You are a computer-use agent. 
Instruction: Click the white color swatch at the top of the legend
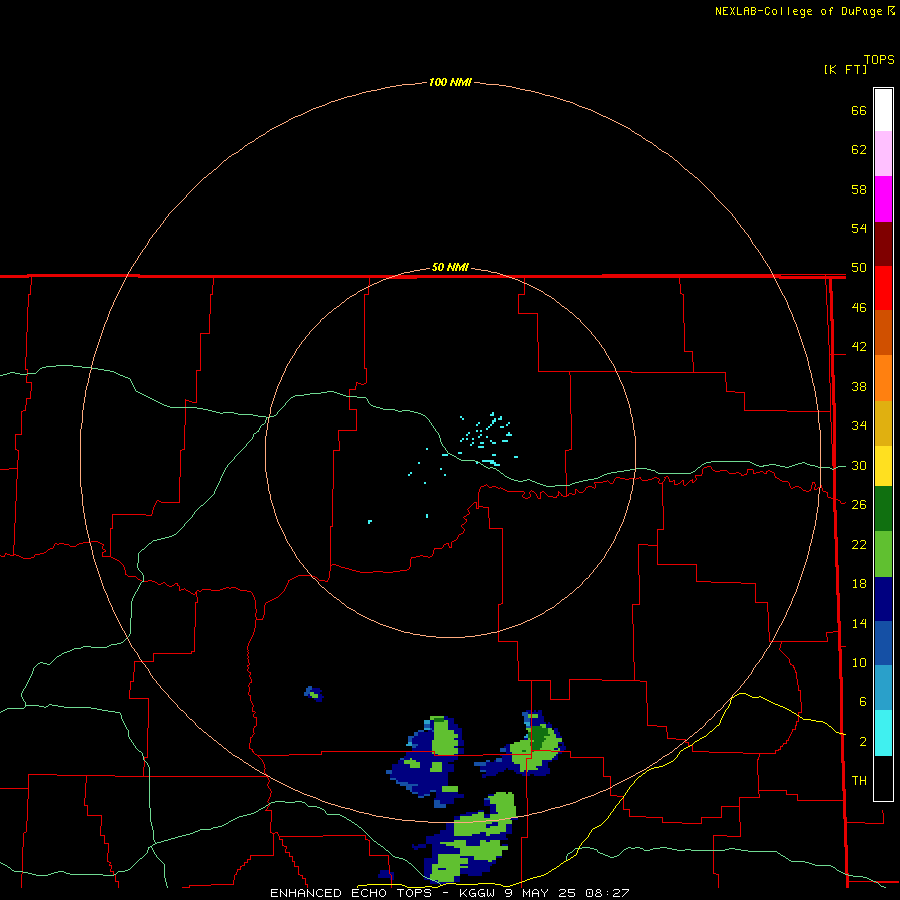pyautogui.click(x=883, y=110)
